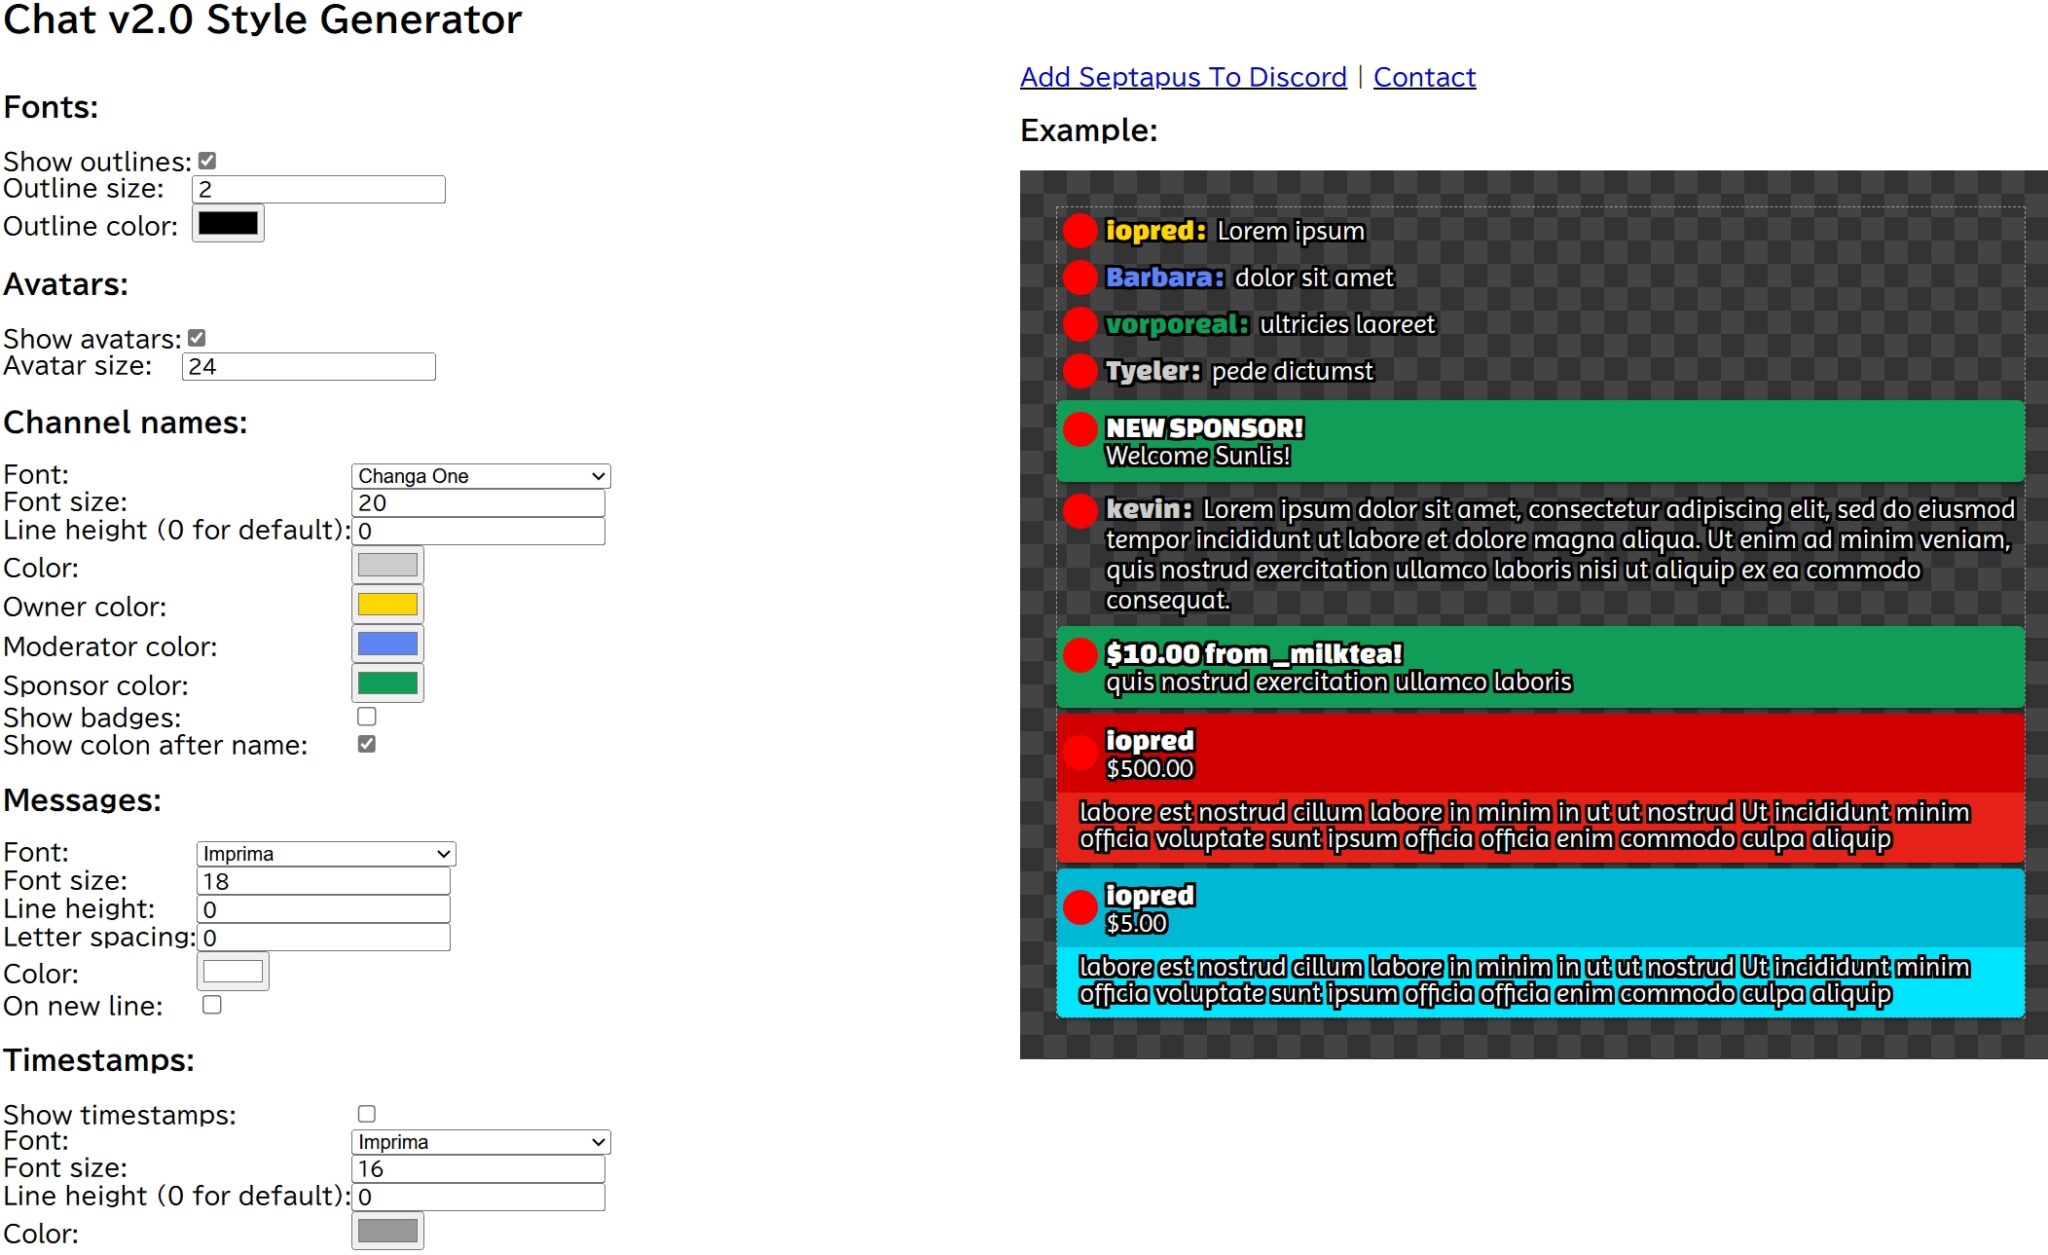The width and height of the screenshot is (2048, 1255).
Task: Click the avatar in NEW SPONSOR banner
Action: click(1079, 429)
